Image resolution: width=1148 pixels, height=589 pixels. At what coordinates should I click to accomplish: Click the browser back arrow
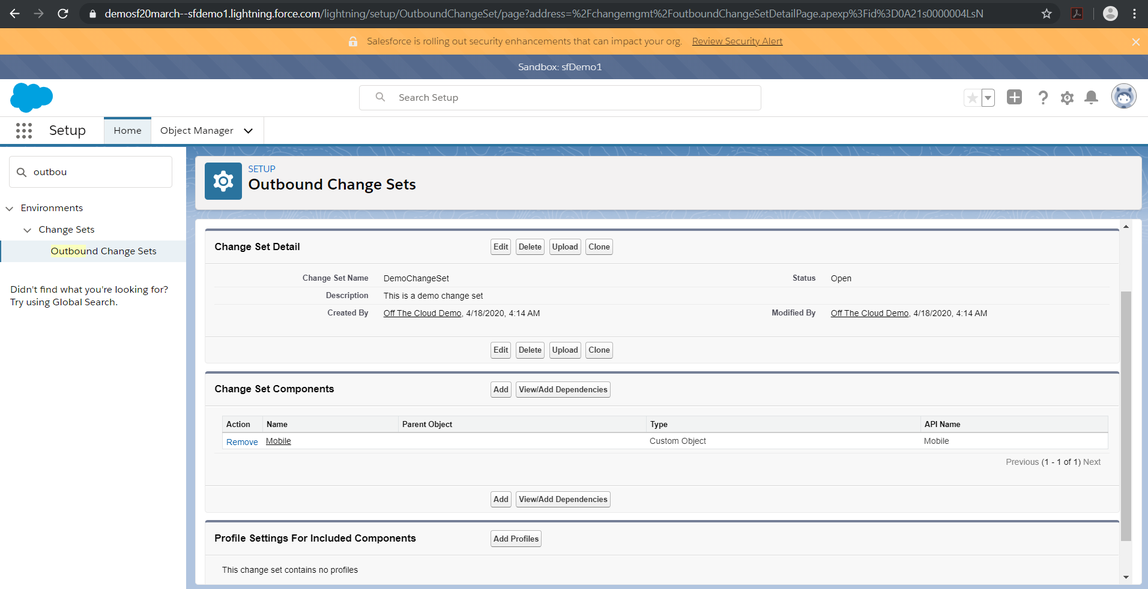click(x=14, y=13)
